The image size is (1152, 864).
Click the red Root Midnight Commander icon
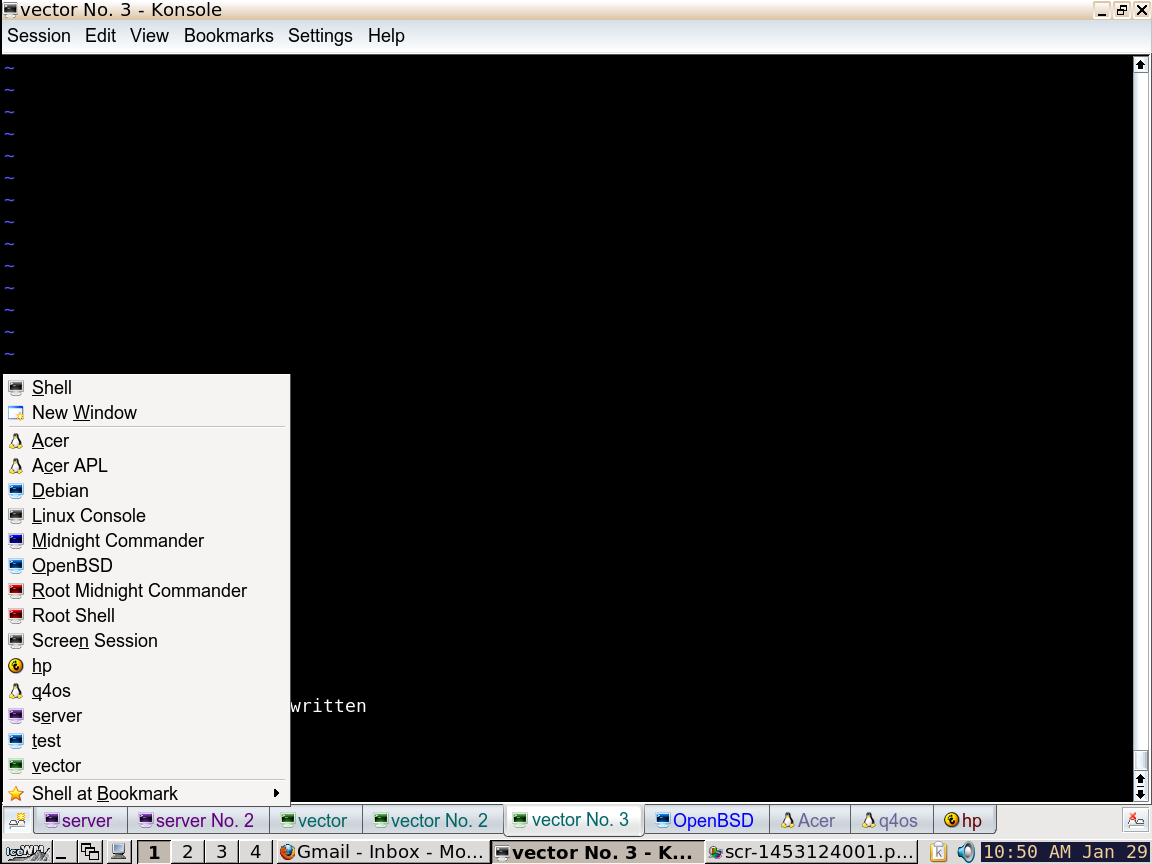[x=16, y=591]
